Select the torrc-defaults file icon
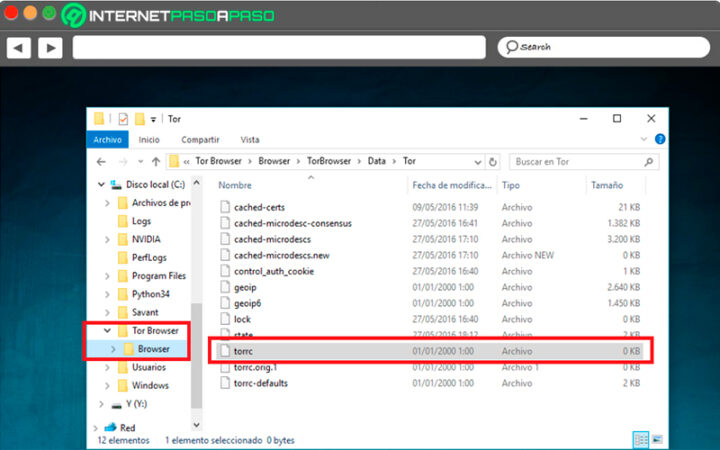 point(225,383)
